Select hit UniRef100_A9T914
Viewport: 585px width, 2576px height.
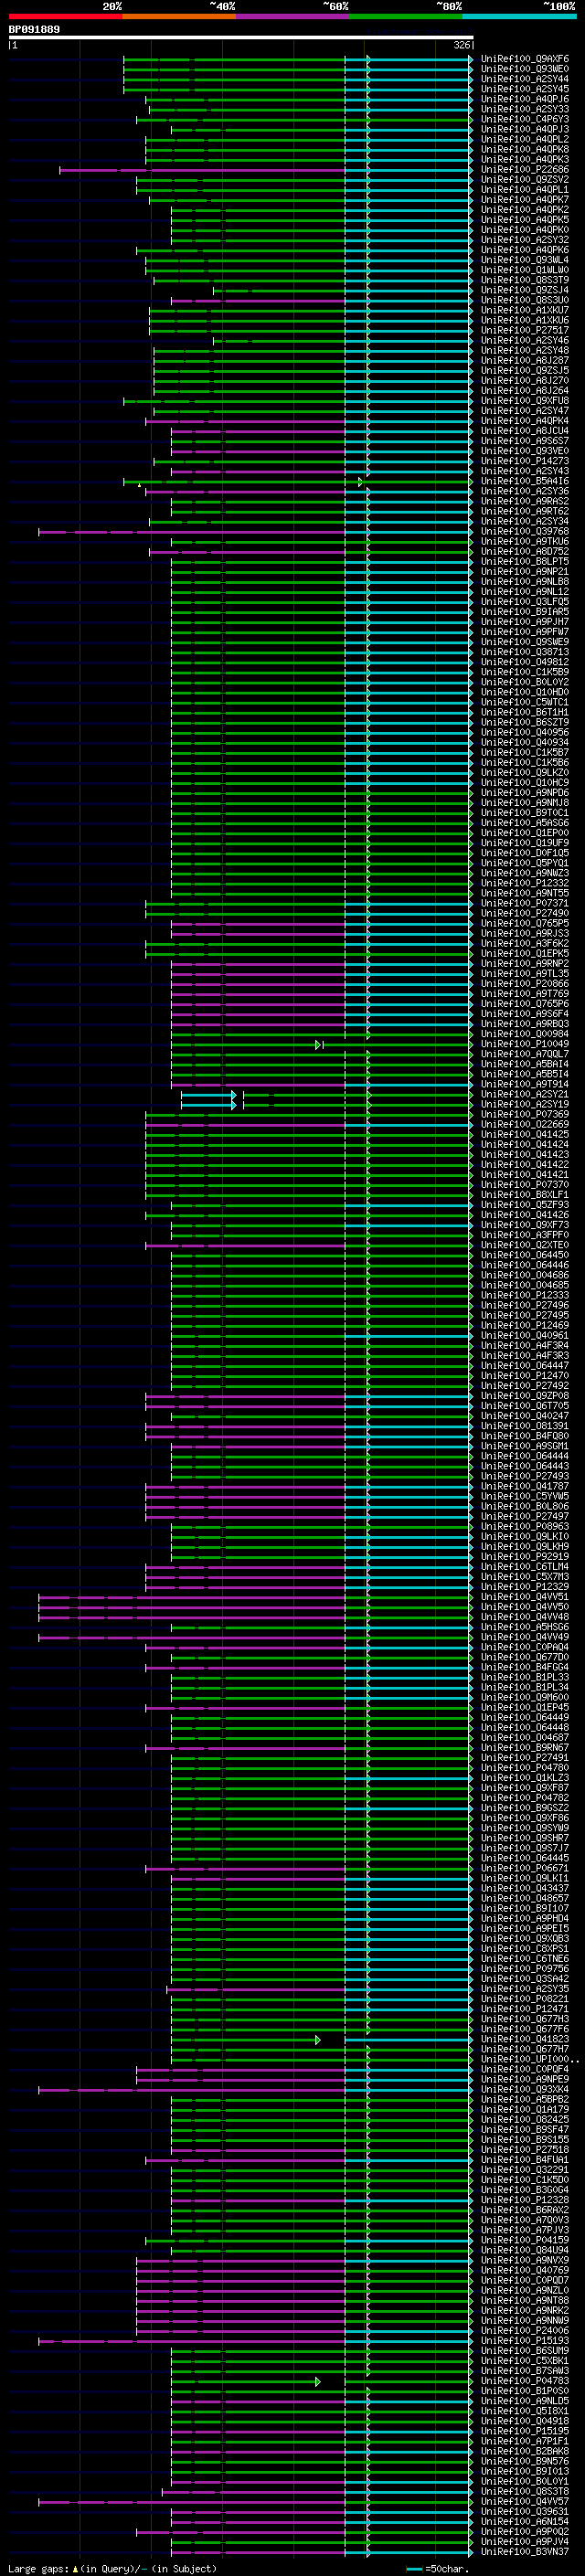(x=525, y=1084)
